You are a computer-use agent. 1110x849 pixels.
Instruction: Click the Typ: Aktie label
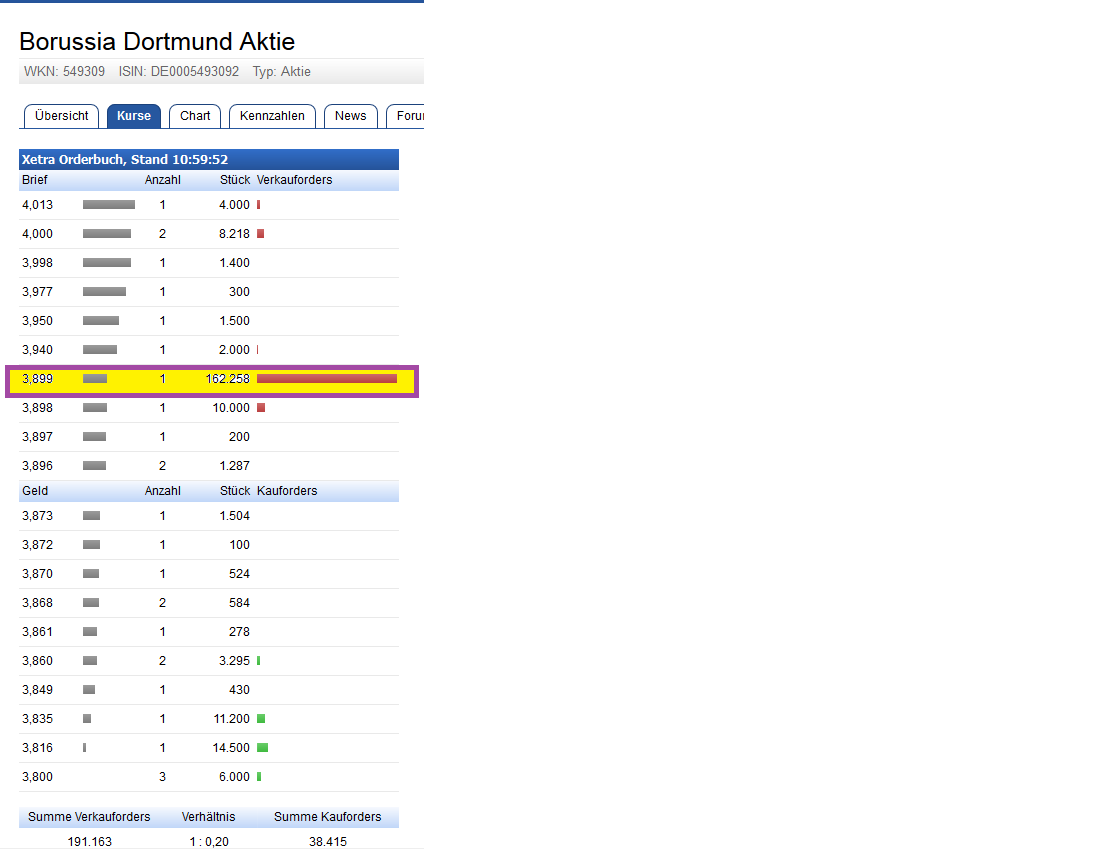click(x=281, y=72)
